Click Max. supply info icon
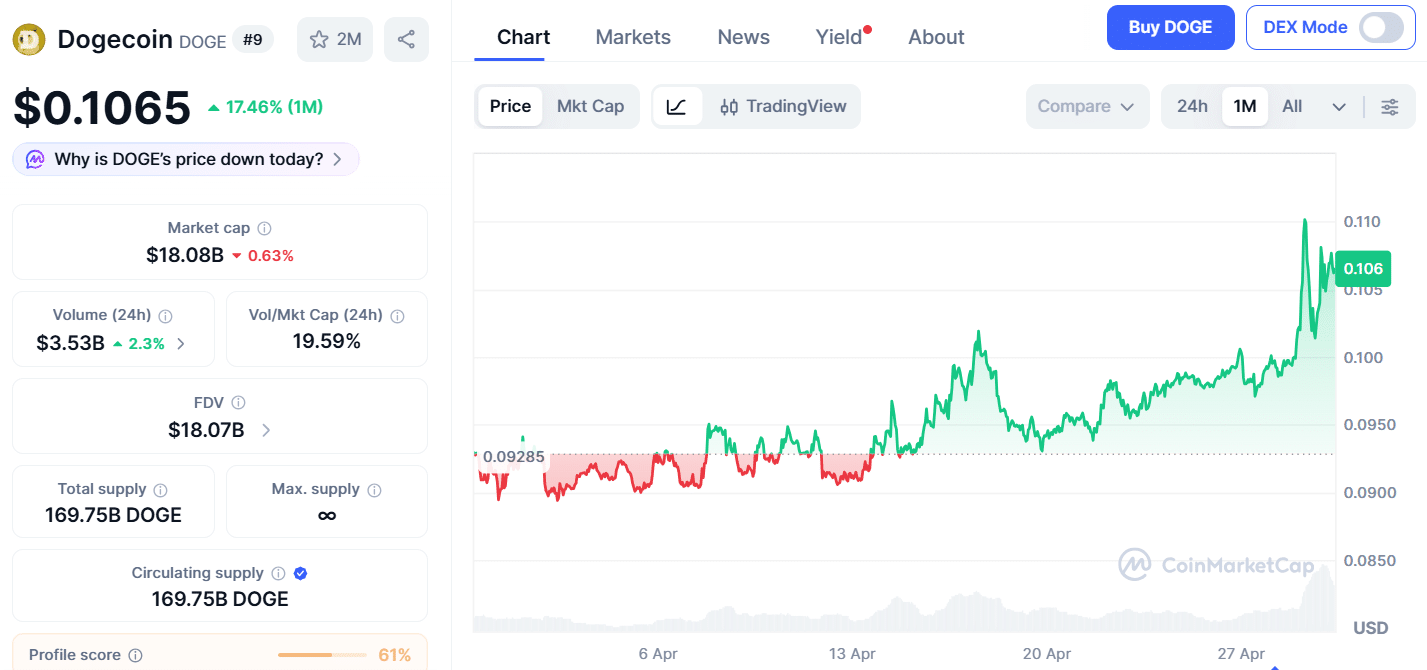 point(374,490)
